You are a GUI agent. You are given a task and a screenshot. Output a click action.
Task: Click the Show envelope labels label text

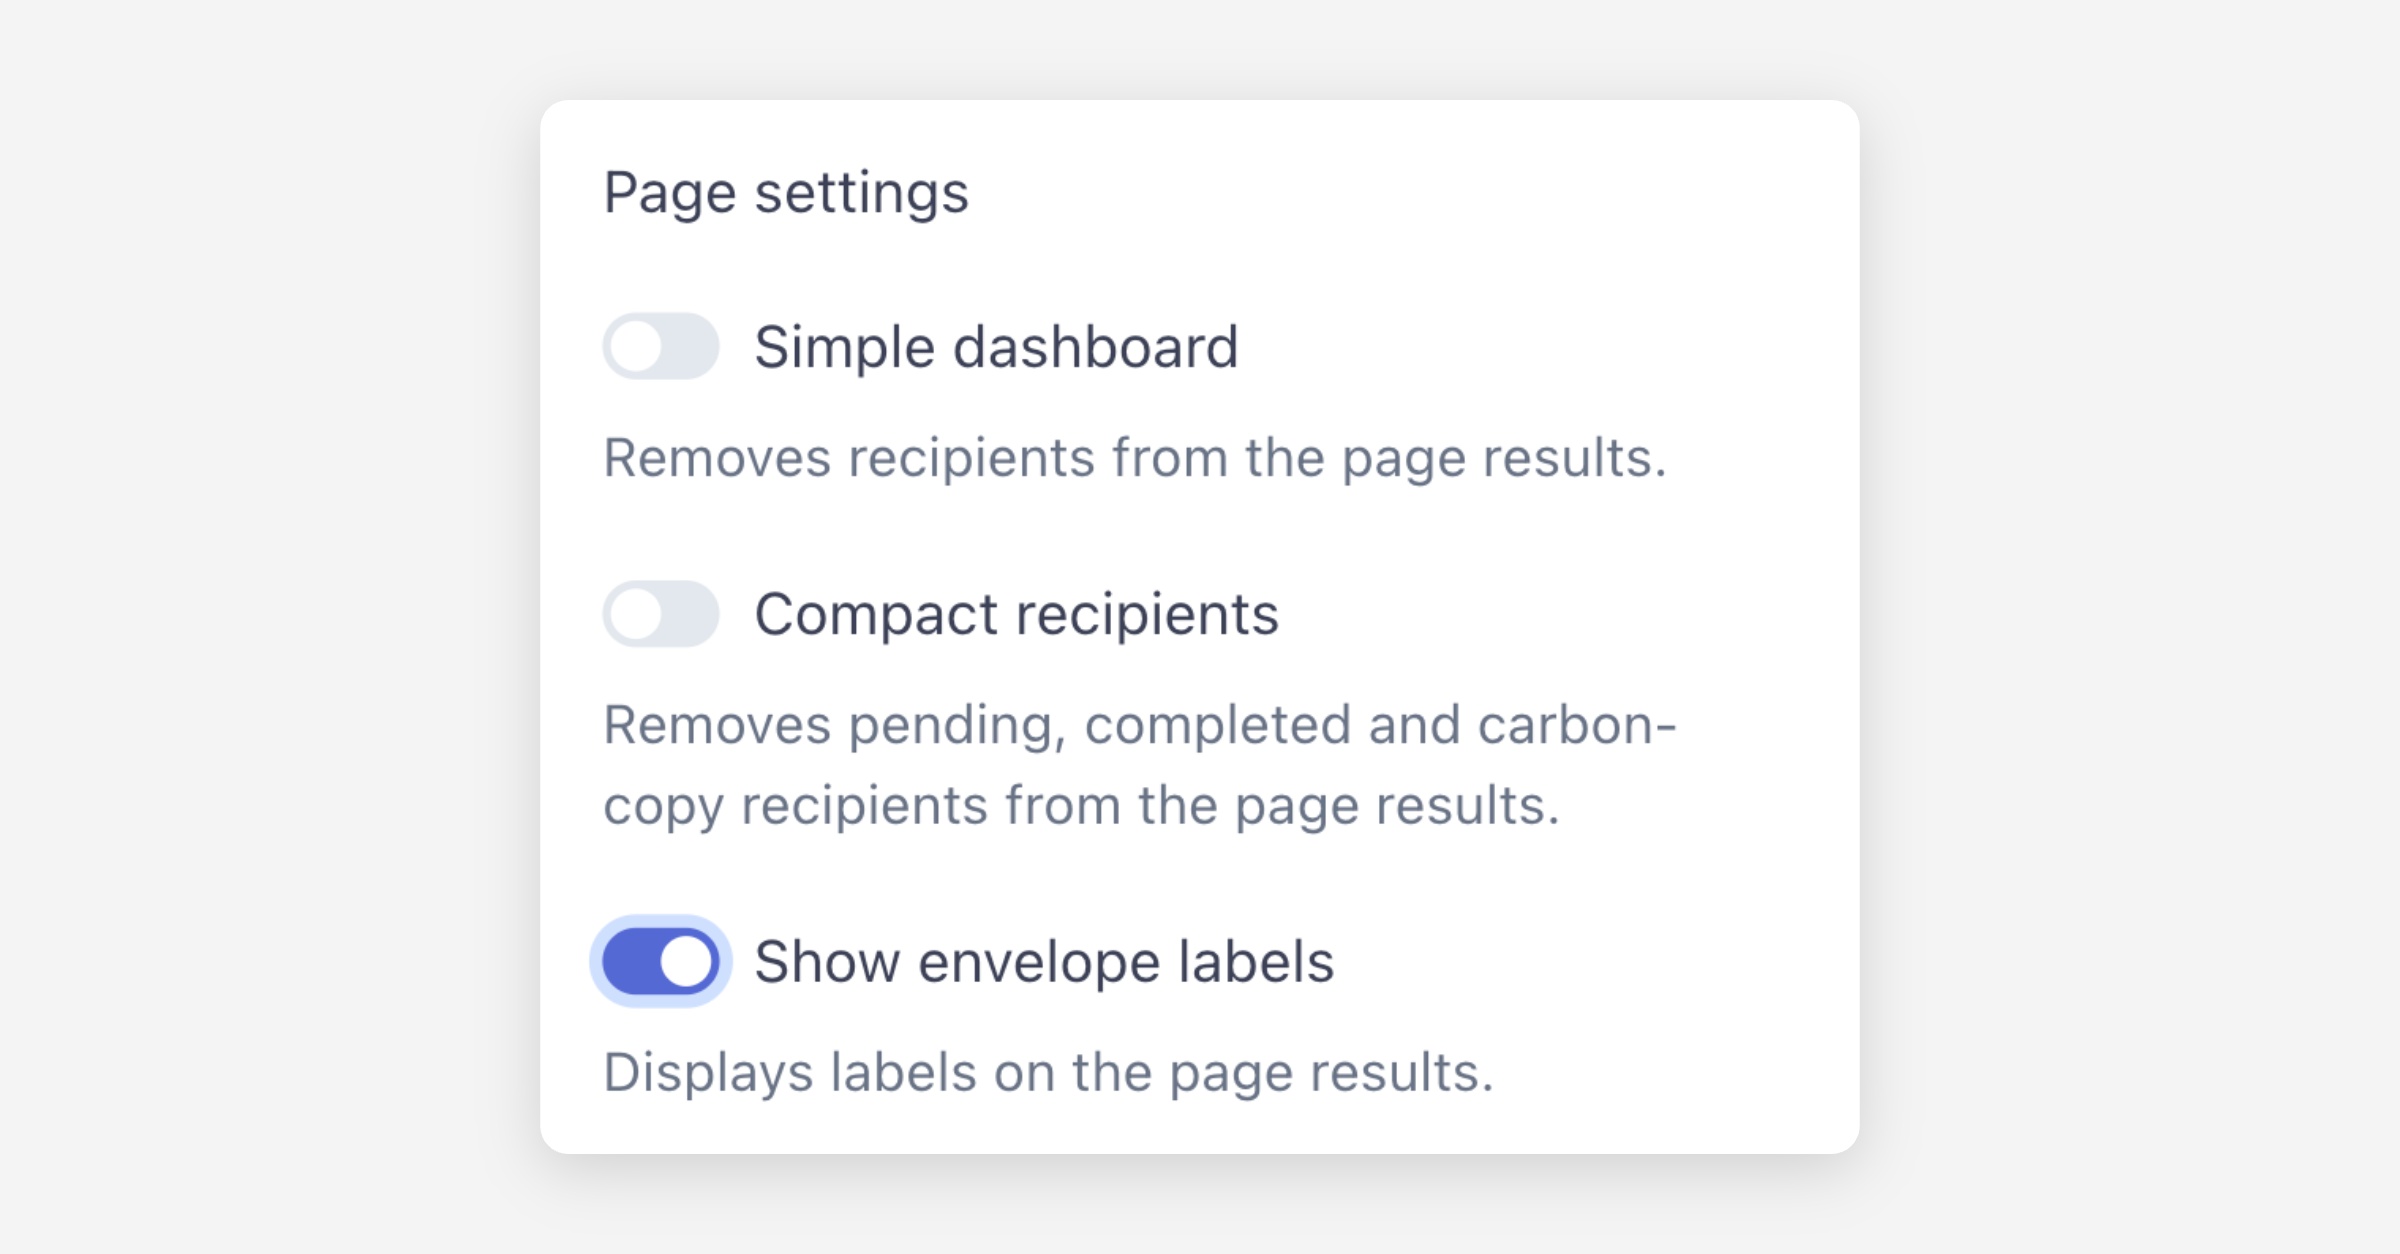coord(1044,961)
